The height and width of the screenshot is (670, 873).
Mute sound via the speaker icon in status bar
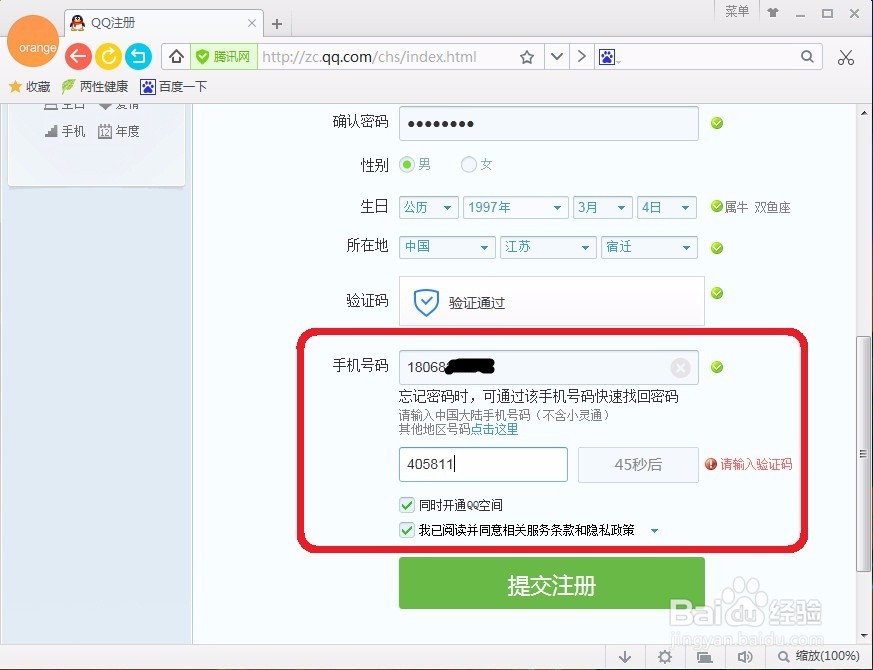pos(744,657)
